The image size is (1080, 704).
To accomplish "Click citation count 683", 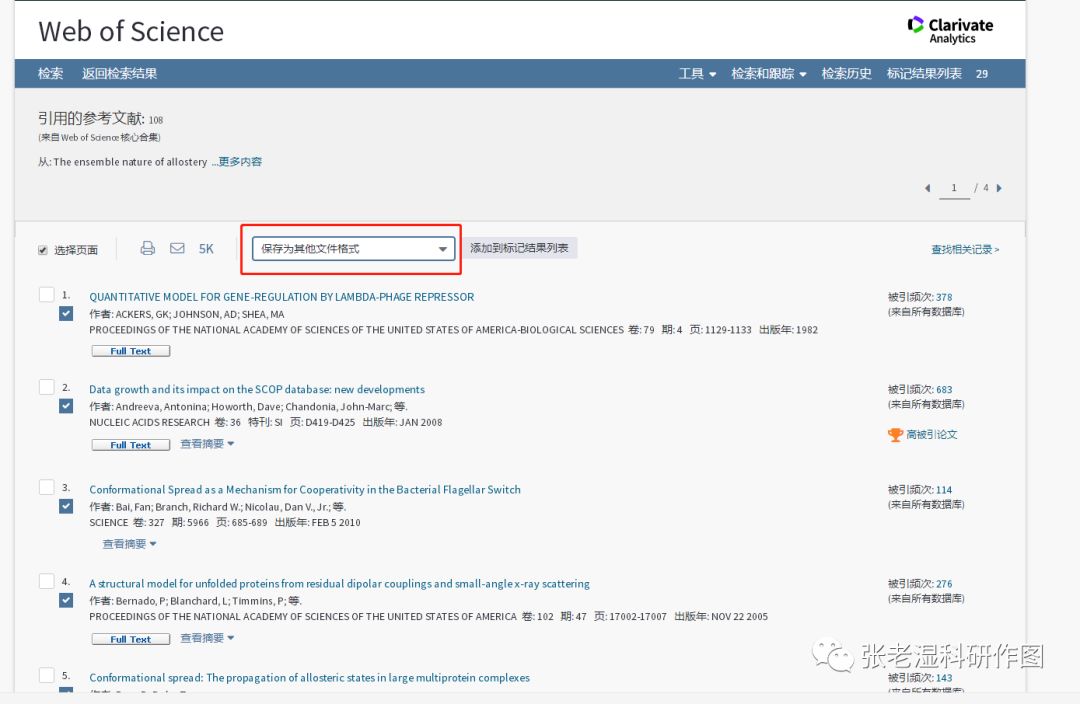I will (x=944, y=390).
